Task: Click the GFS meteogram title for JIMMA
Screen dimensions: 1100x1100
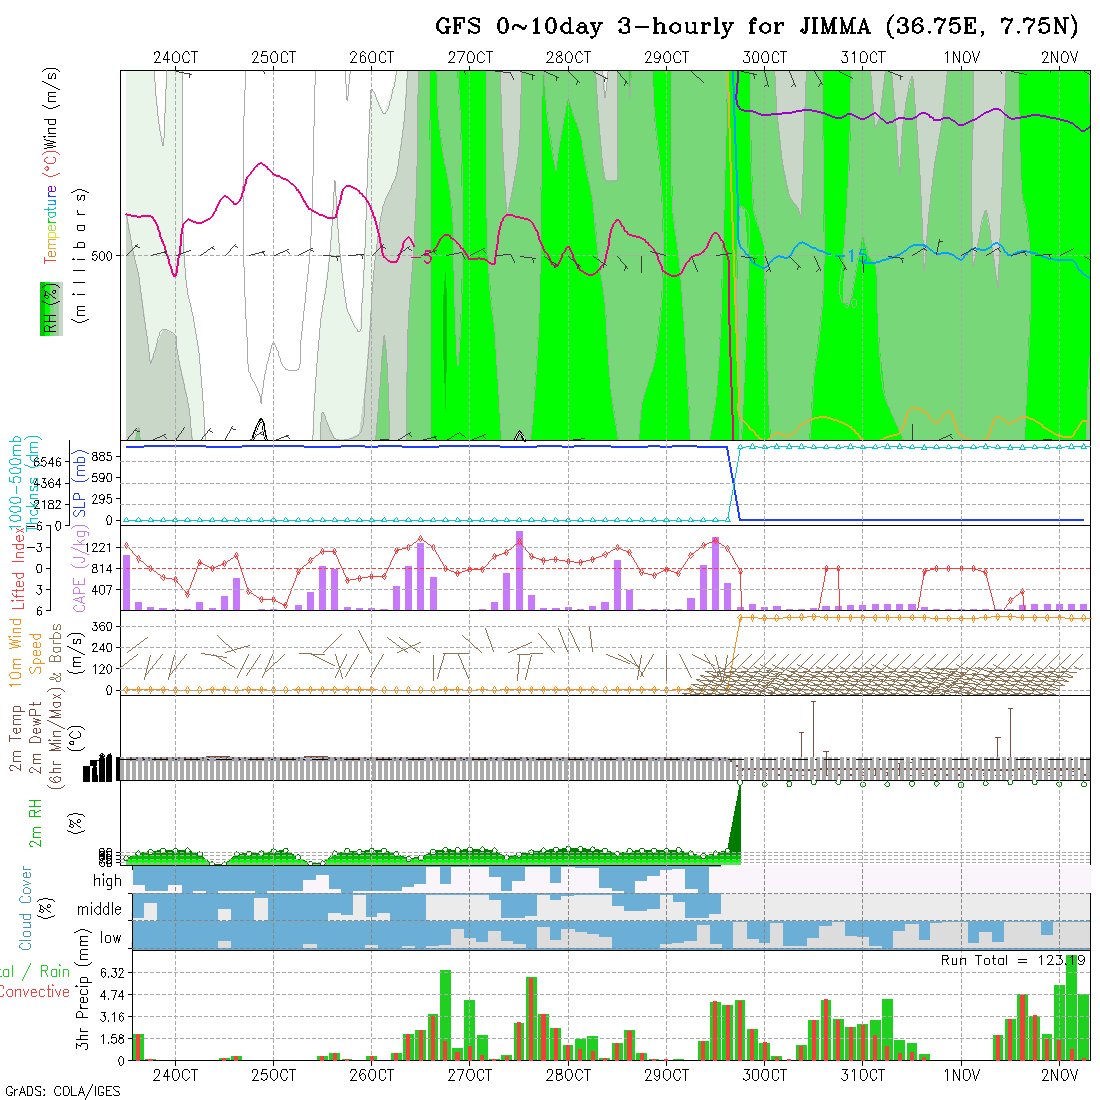Action: click(x=756, y=25)
